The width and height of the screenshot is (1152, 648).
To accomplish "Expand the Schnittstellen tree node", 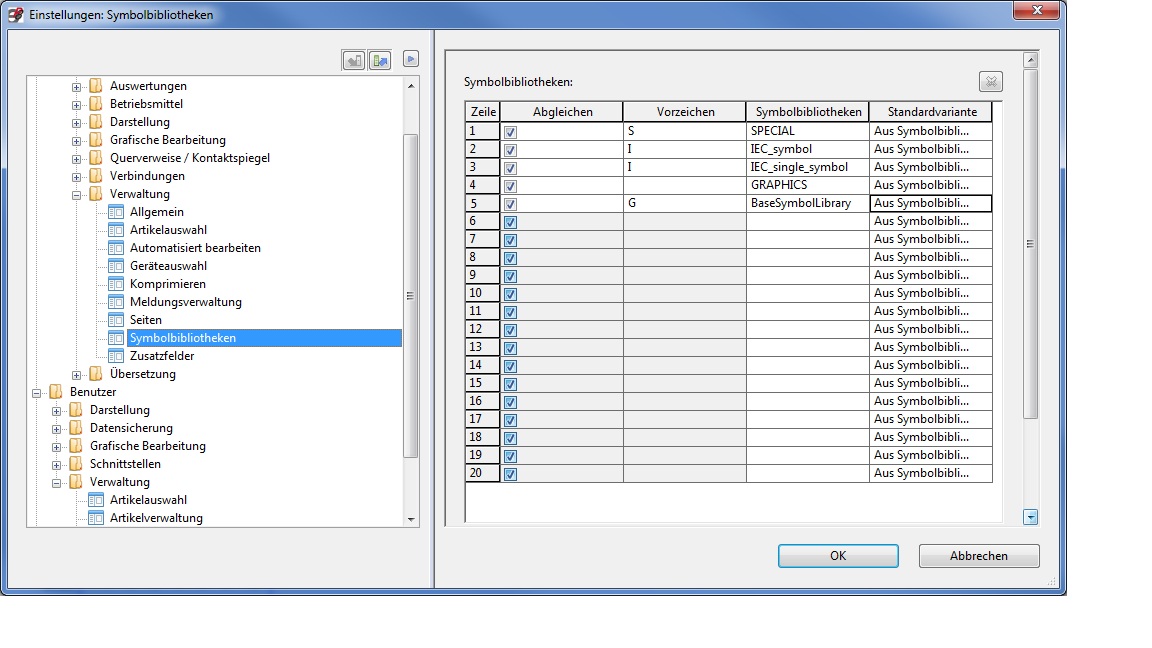I will pos(57,465).
